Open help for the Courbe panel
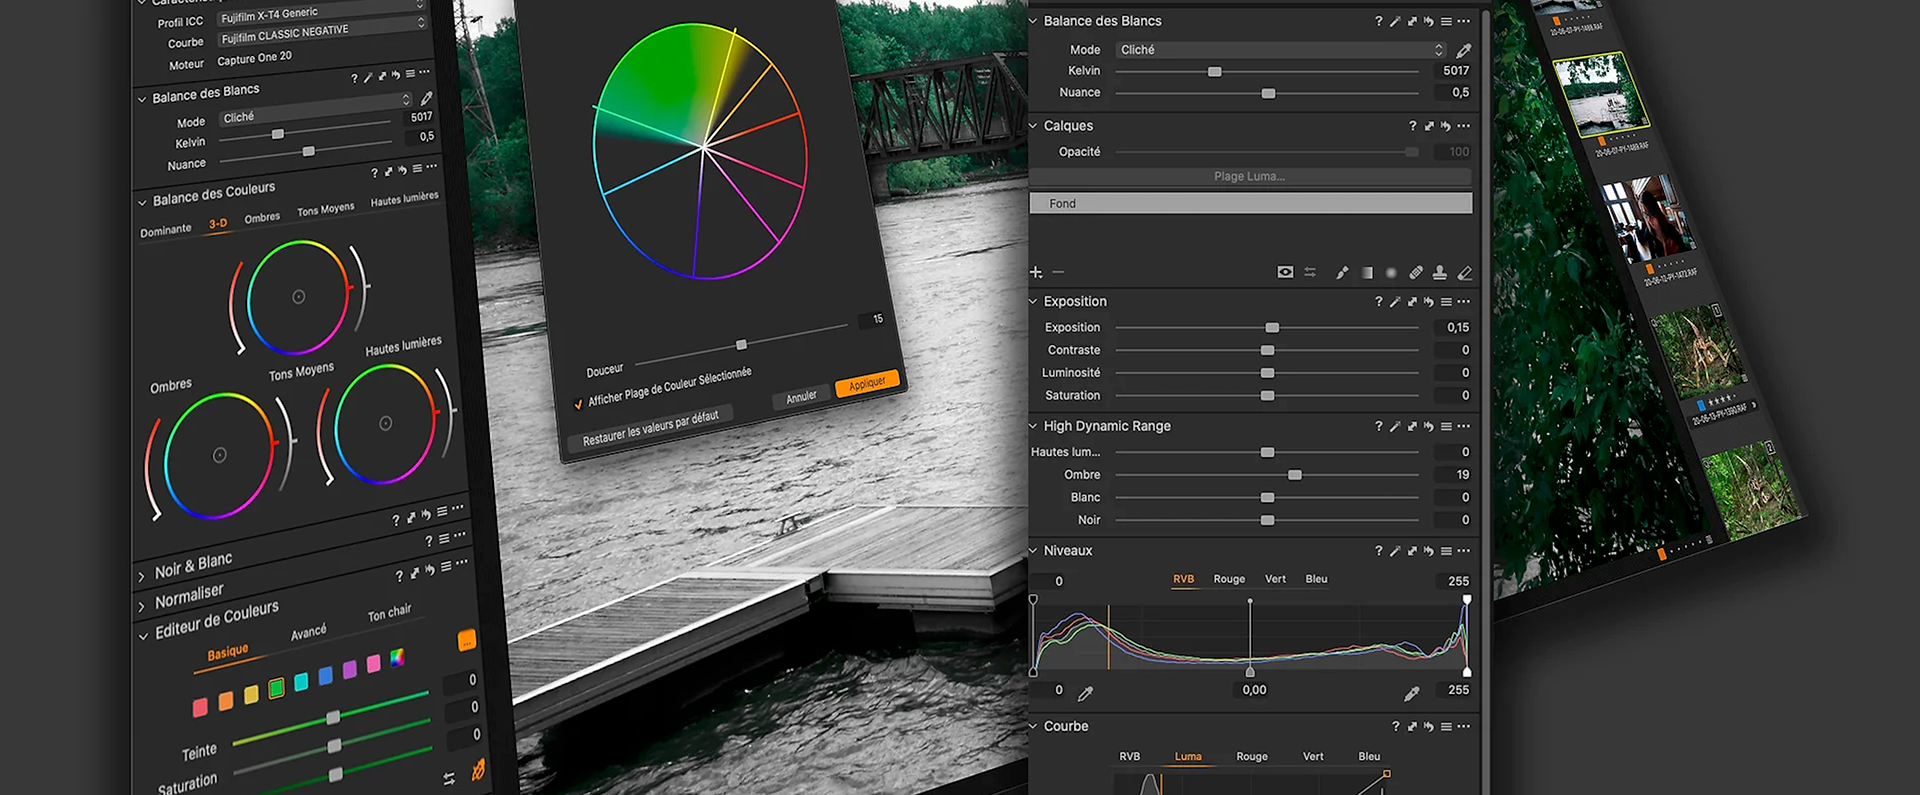This screenshot has height=795, width=1920. [1396, 727]
